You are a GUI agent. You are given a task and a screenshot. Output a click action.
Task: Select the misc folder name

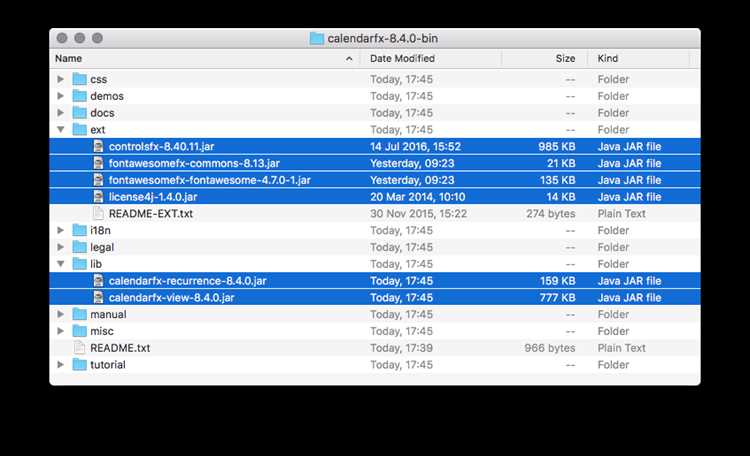click(x=101, y=331)
